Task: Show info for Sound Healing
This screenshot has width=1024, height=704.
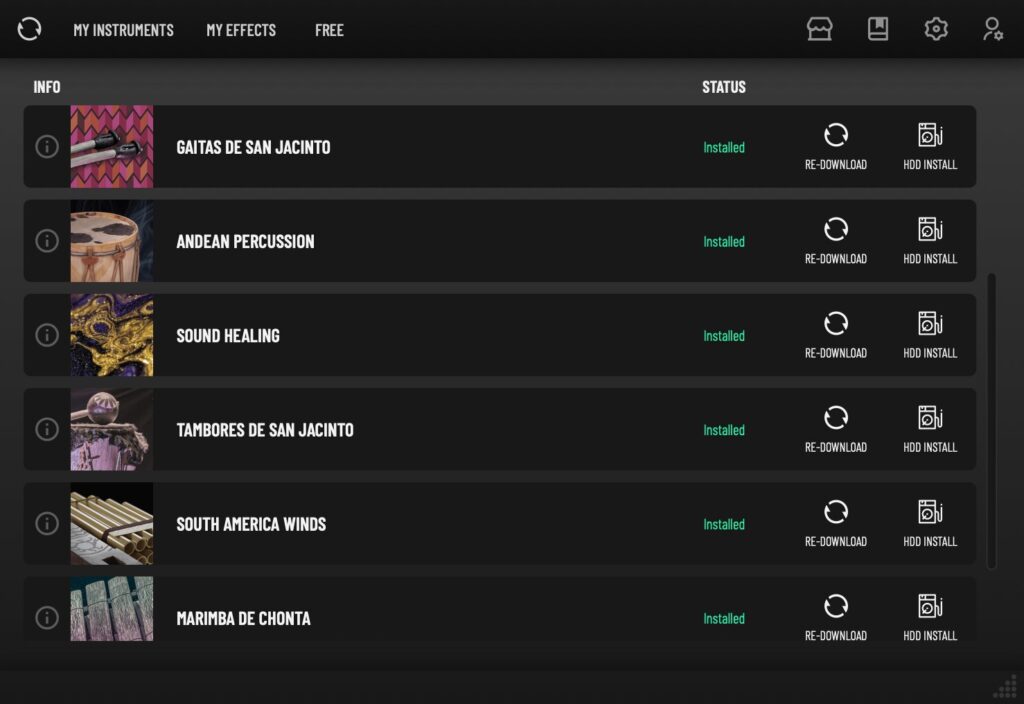Action: (x=46, y=335)
